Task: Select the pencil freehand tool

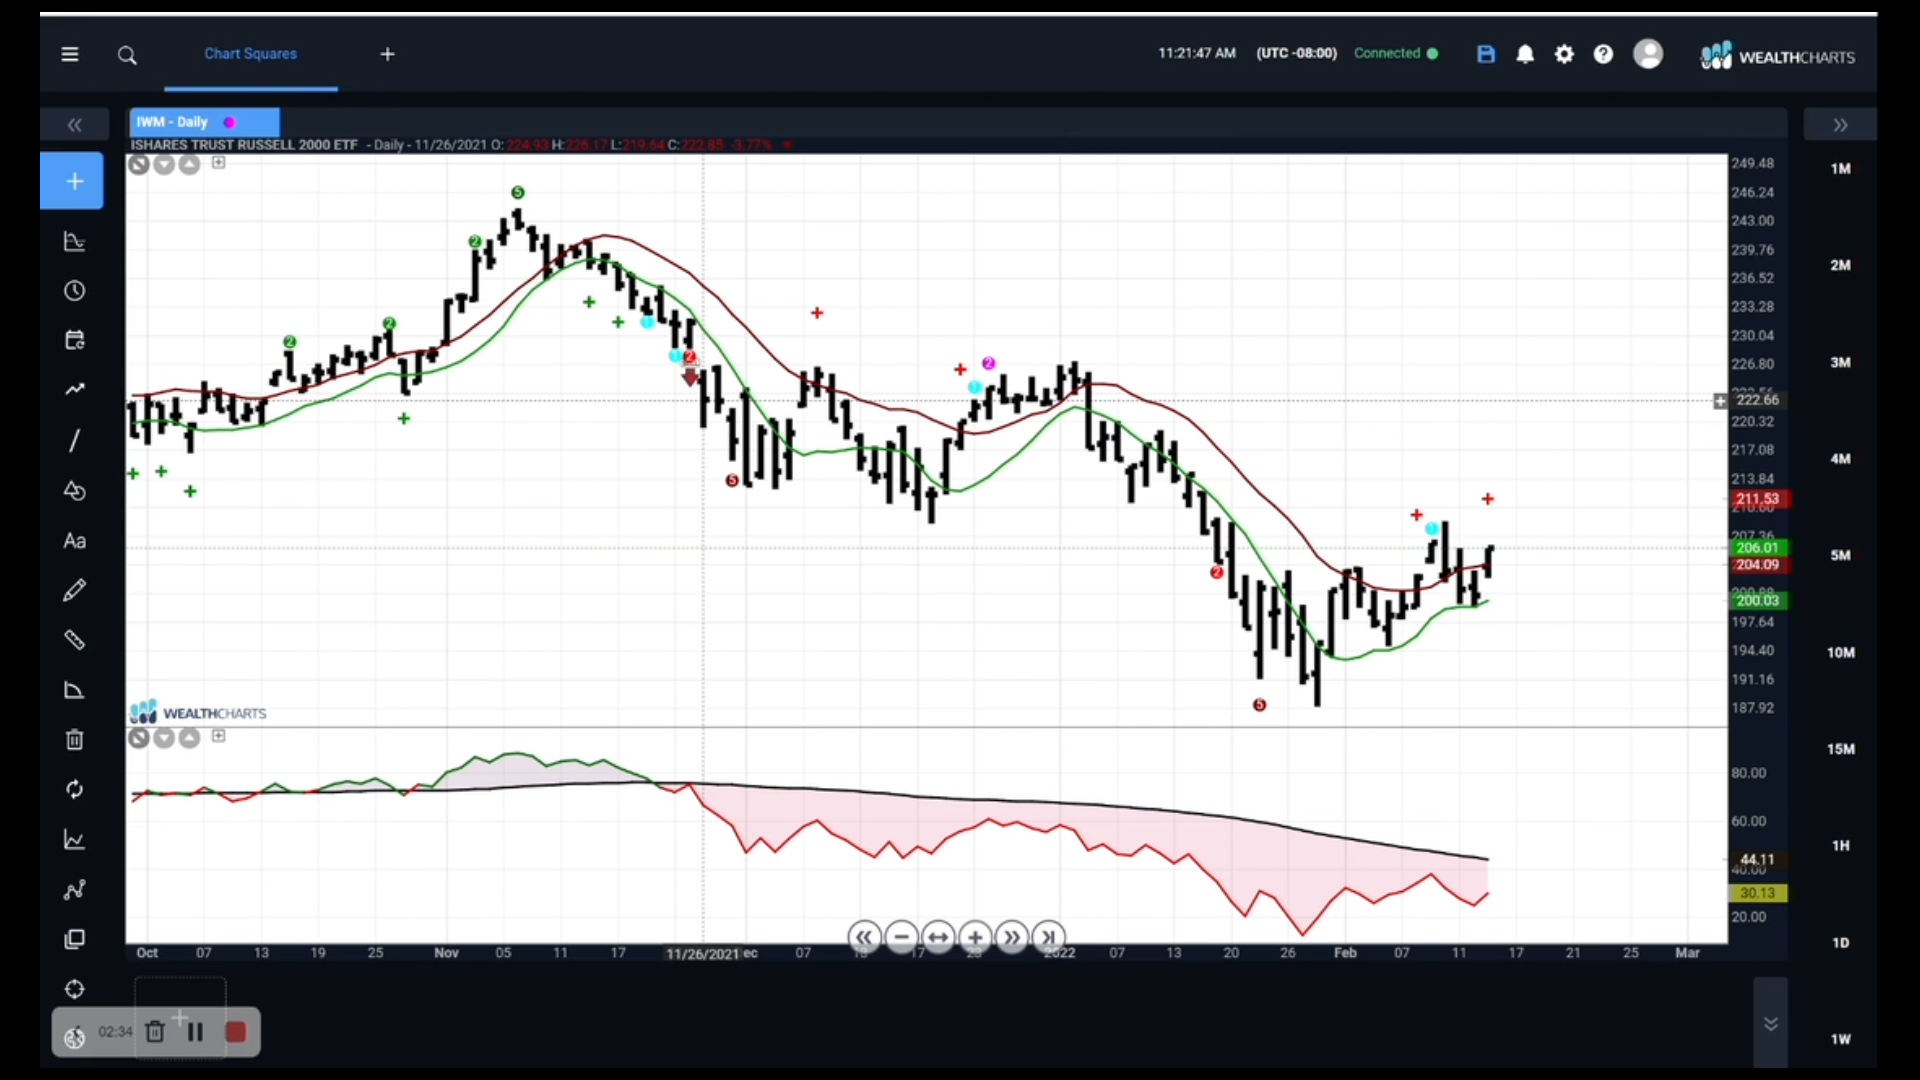Action: coord(74,590)
